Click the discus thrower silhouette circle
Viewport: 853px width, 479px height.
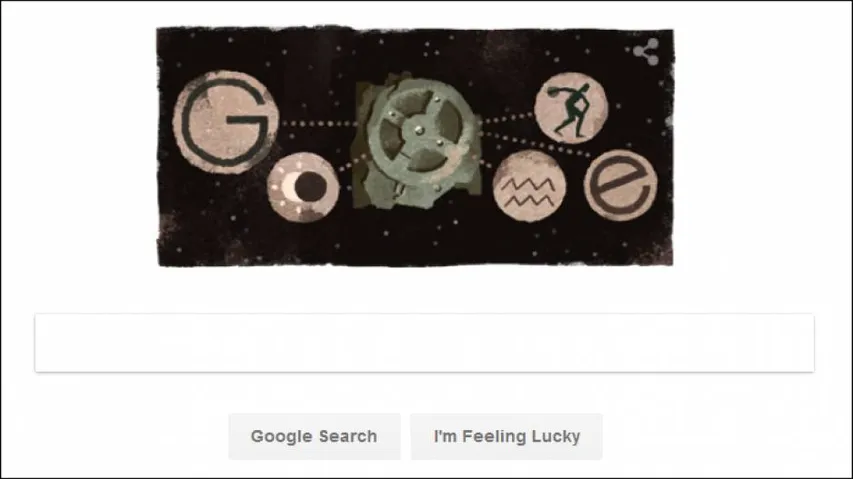(571, 108)
